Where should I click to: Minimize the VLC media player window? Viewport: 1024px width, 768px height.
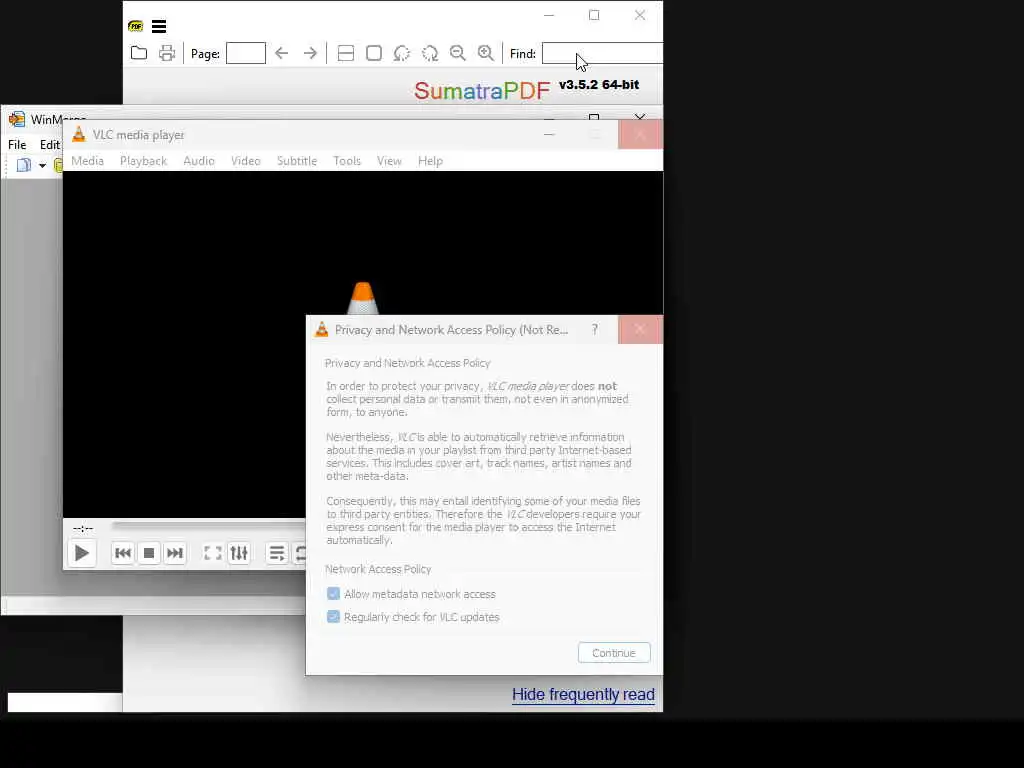pos(549,135)
